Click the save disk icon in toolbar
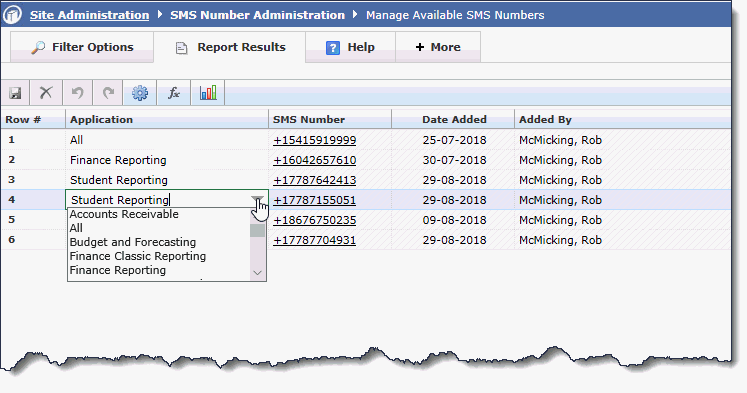 15,93
